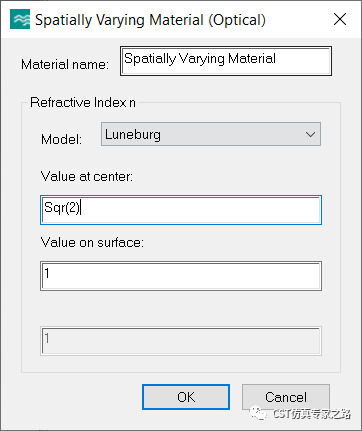The width and height of the screenshot is (362, 431).
Task: Click the Luneburg text in the Model box
Action: [x=133, y=135]
